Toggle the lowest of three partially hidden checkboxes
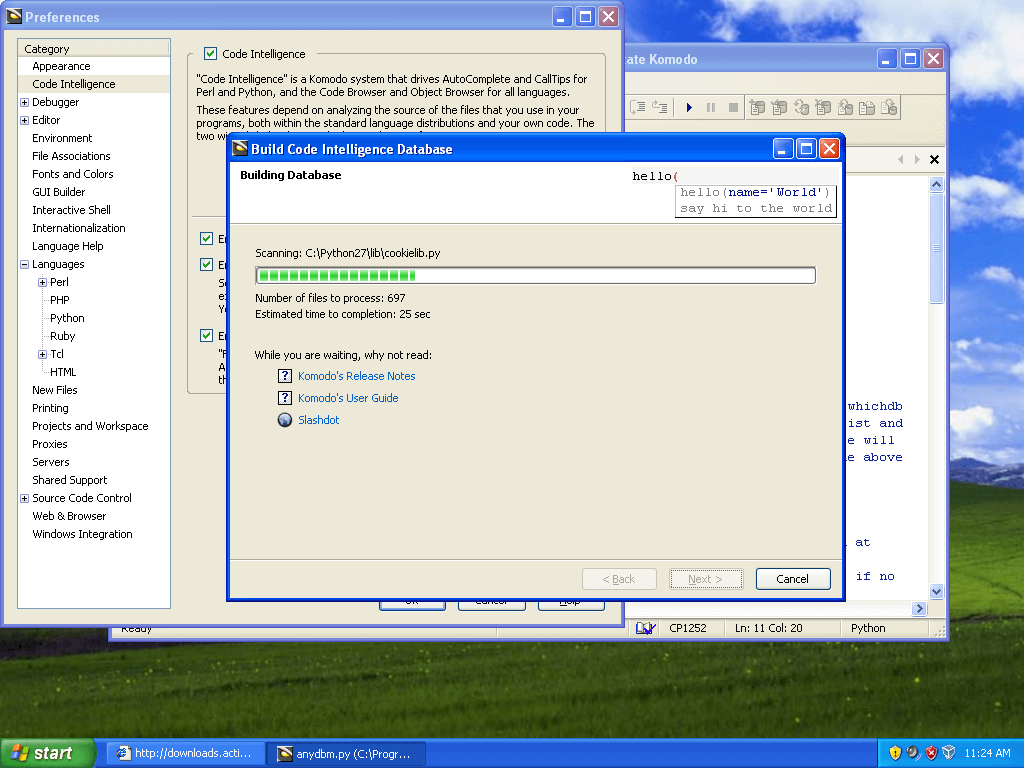 (x=206, y=336)
